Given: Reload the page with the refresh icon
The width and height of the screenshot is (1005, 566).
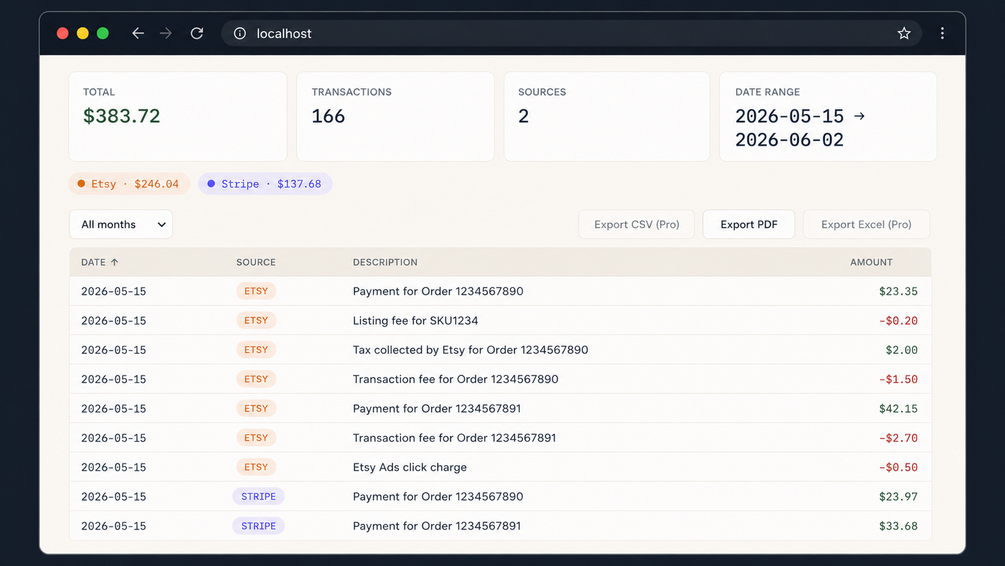Looking at the screenshot, I should (197, 33).
